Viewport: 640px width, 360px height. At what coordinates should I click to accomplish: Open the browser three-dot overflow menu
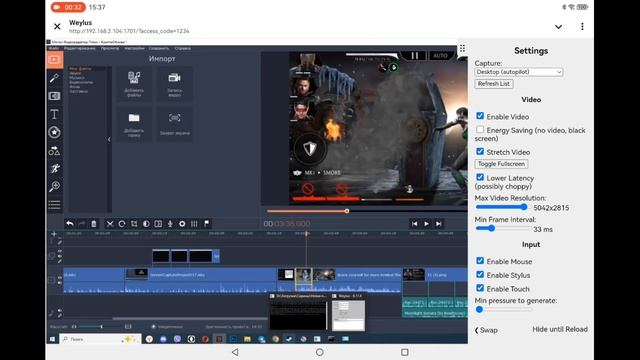click(582, 27)
